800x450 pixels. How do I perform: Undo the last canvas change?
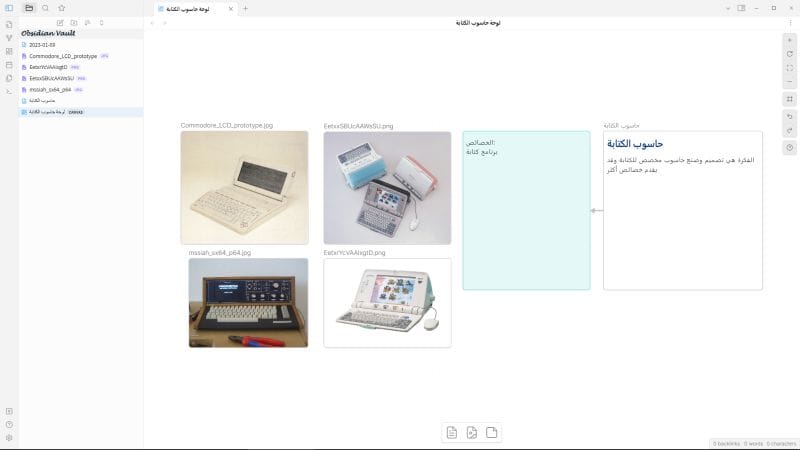click(789, 116)
